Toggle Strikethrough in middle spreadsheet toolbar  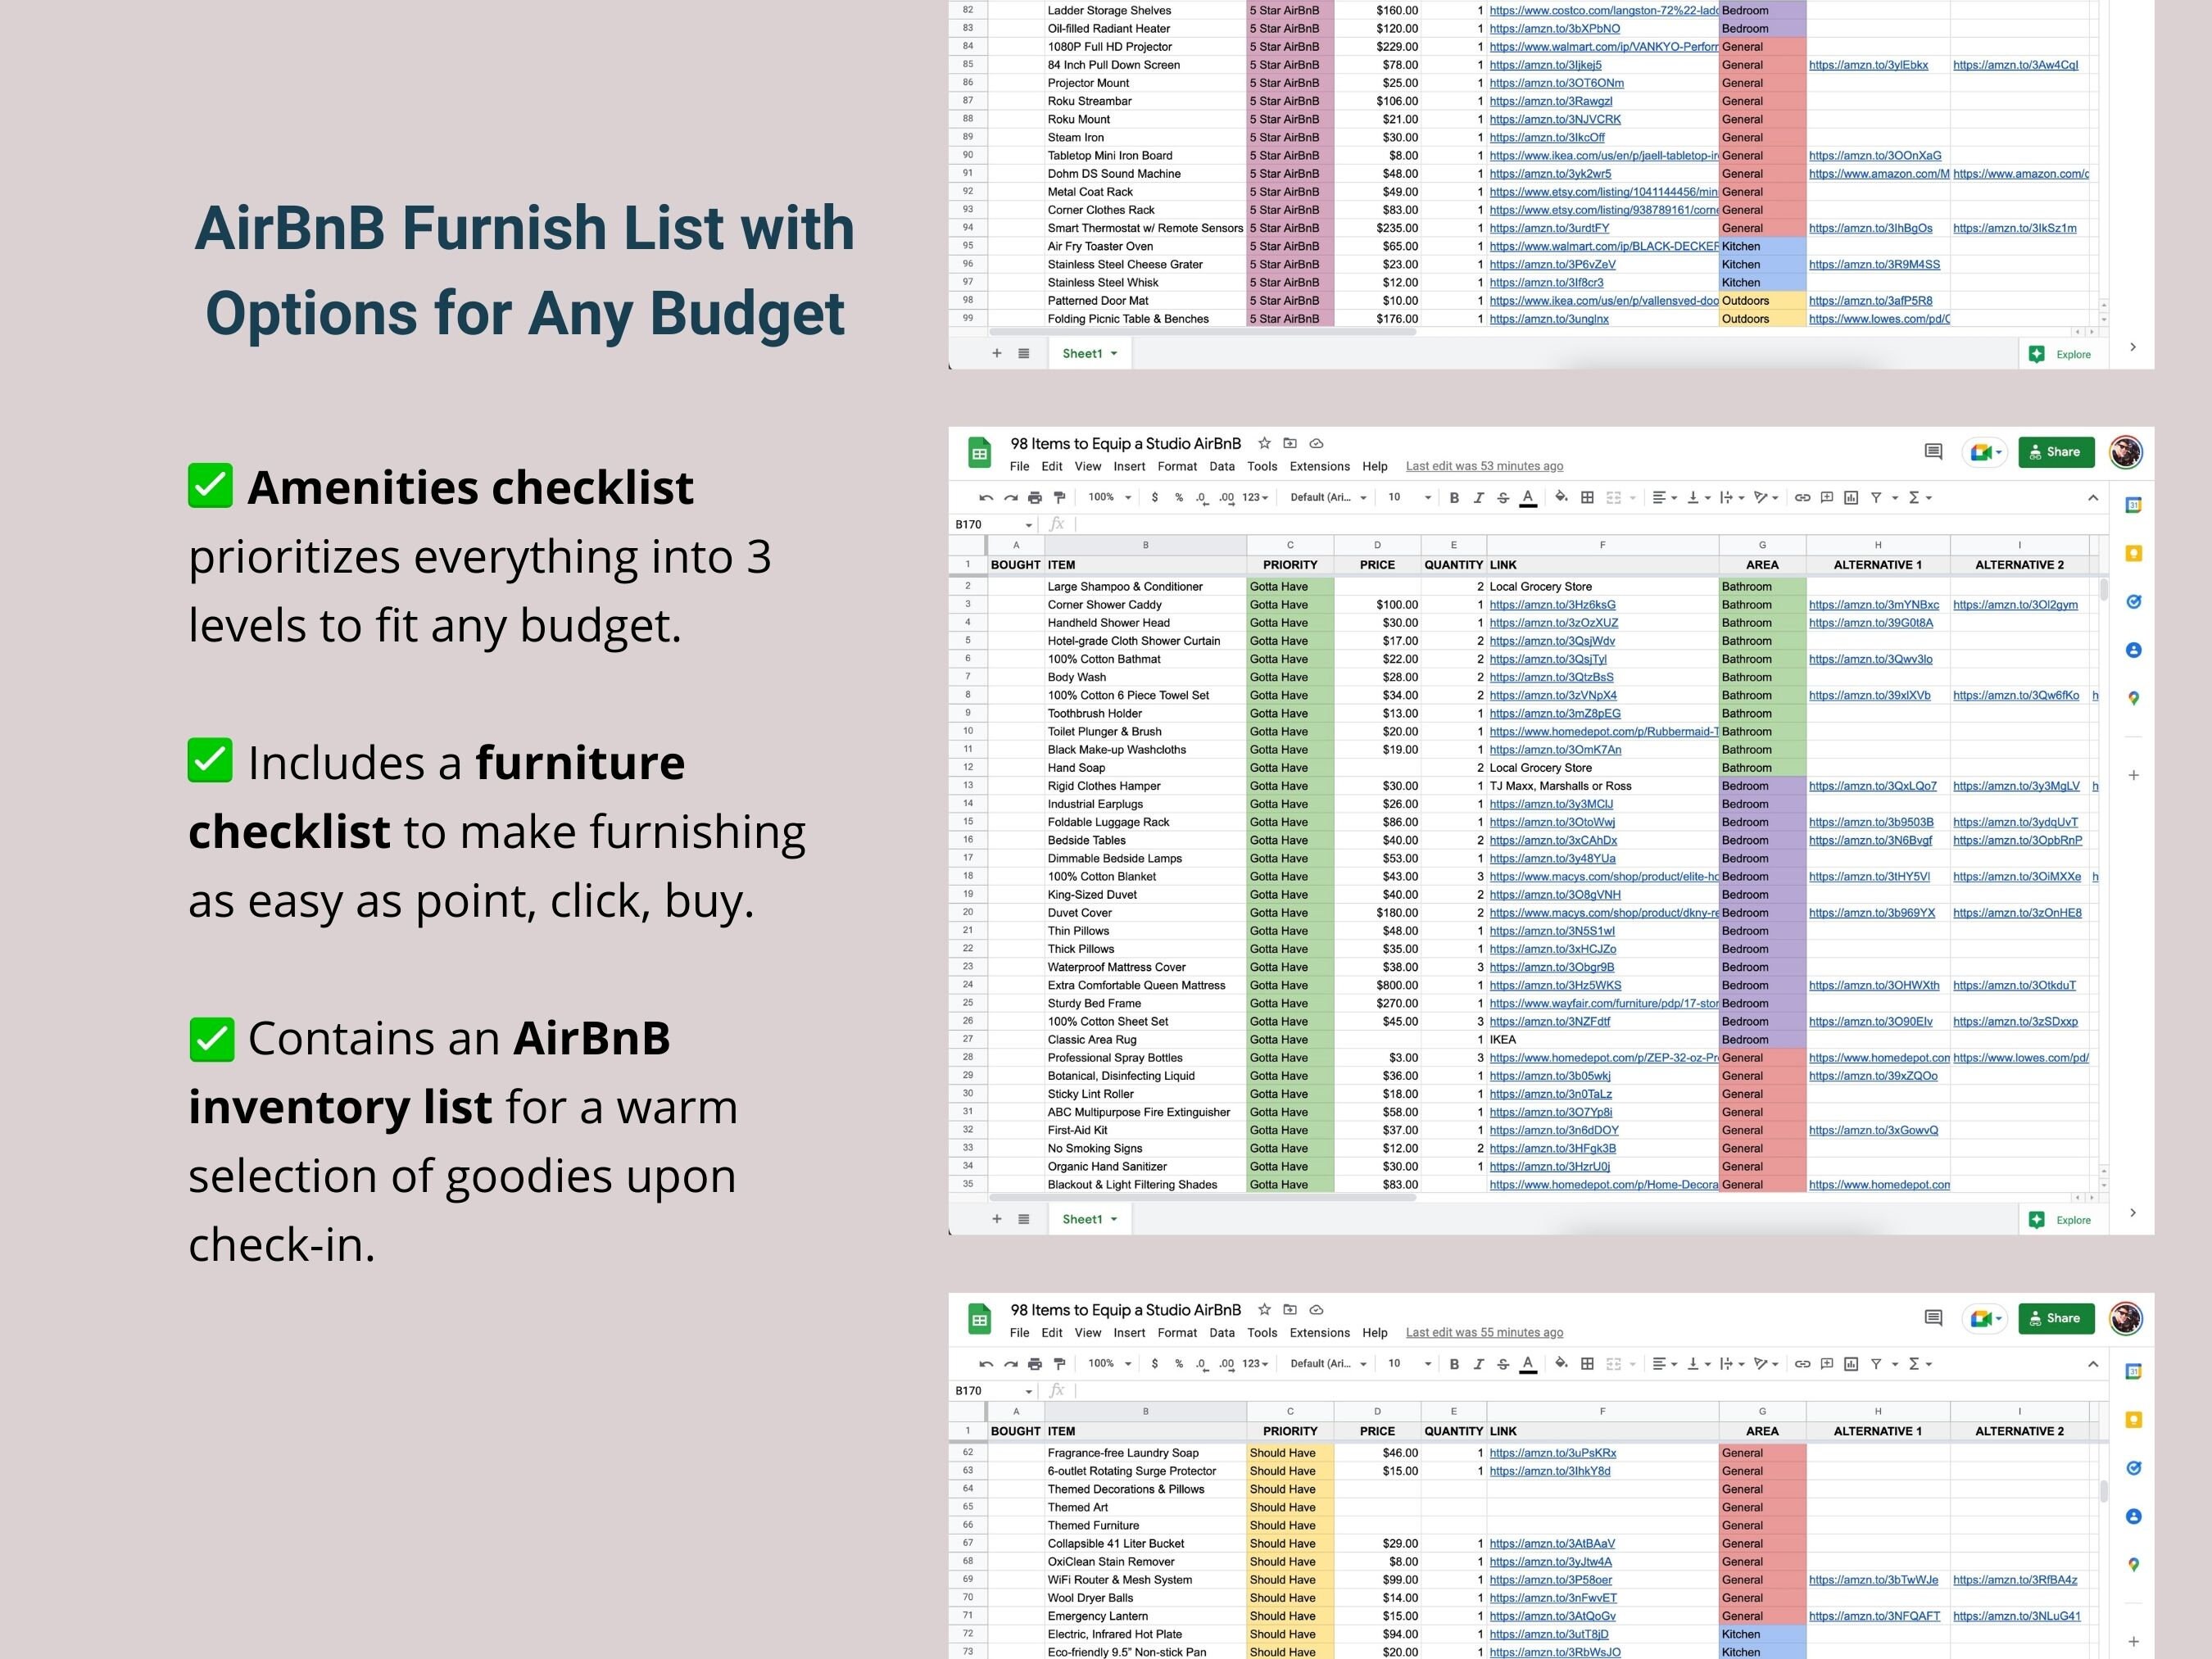1503,497
